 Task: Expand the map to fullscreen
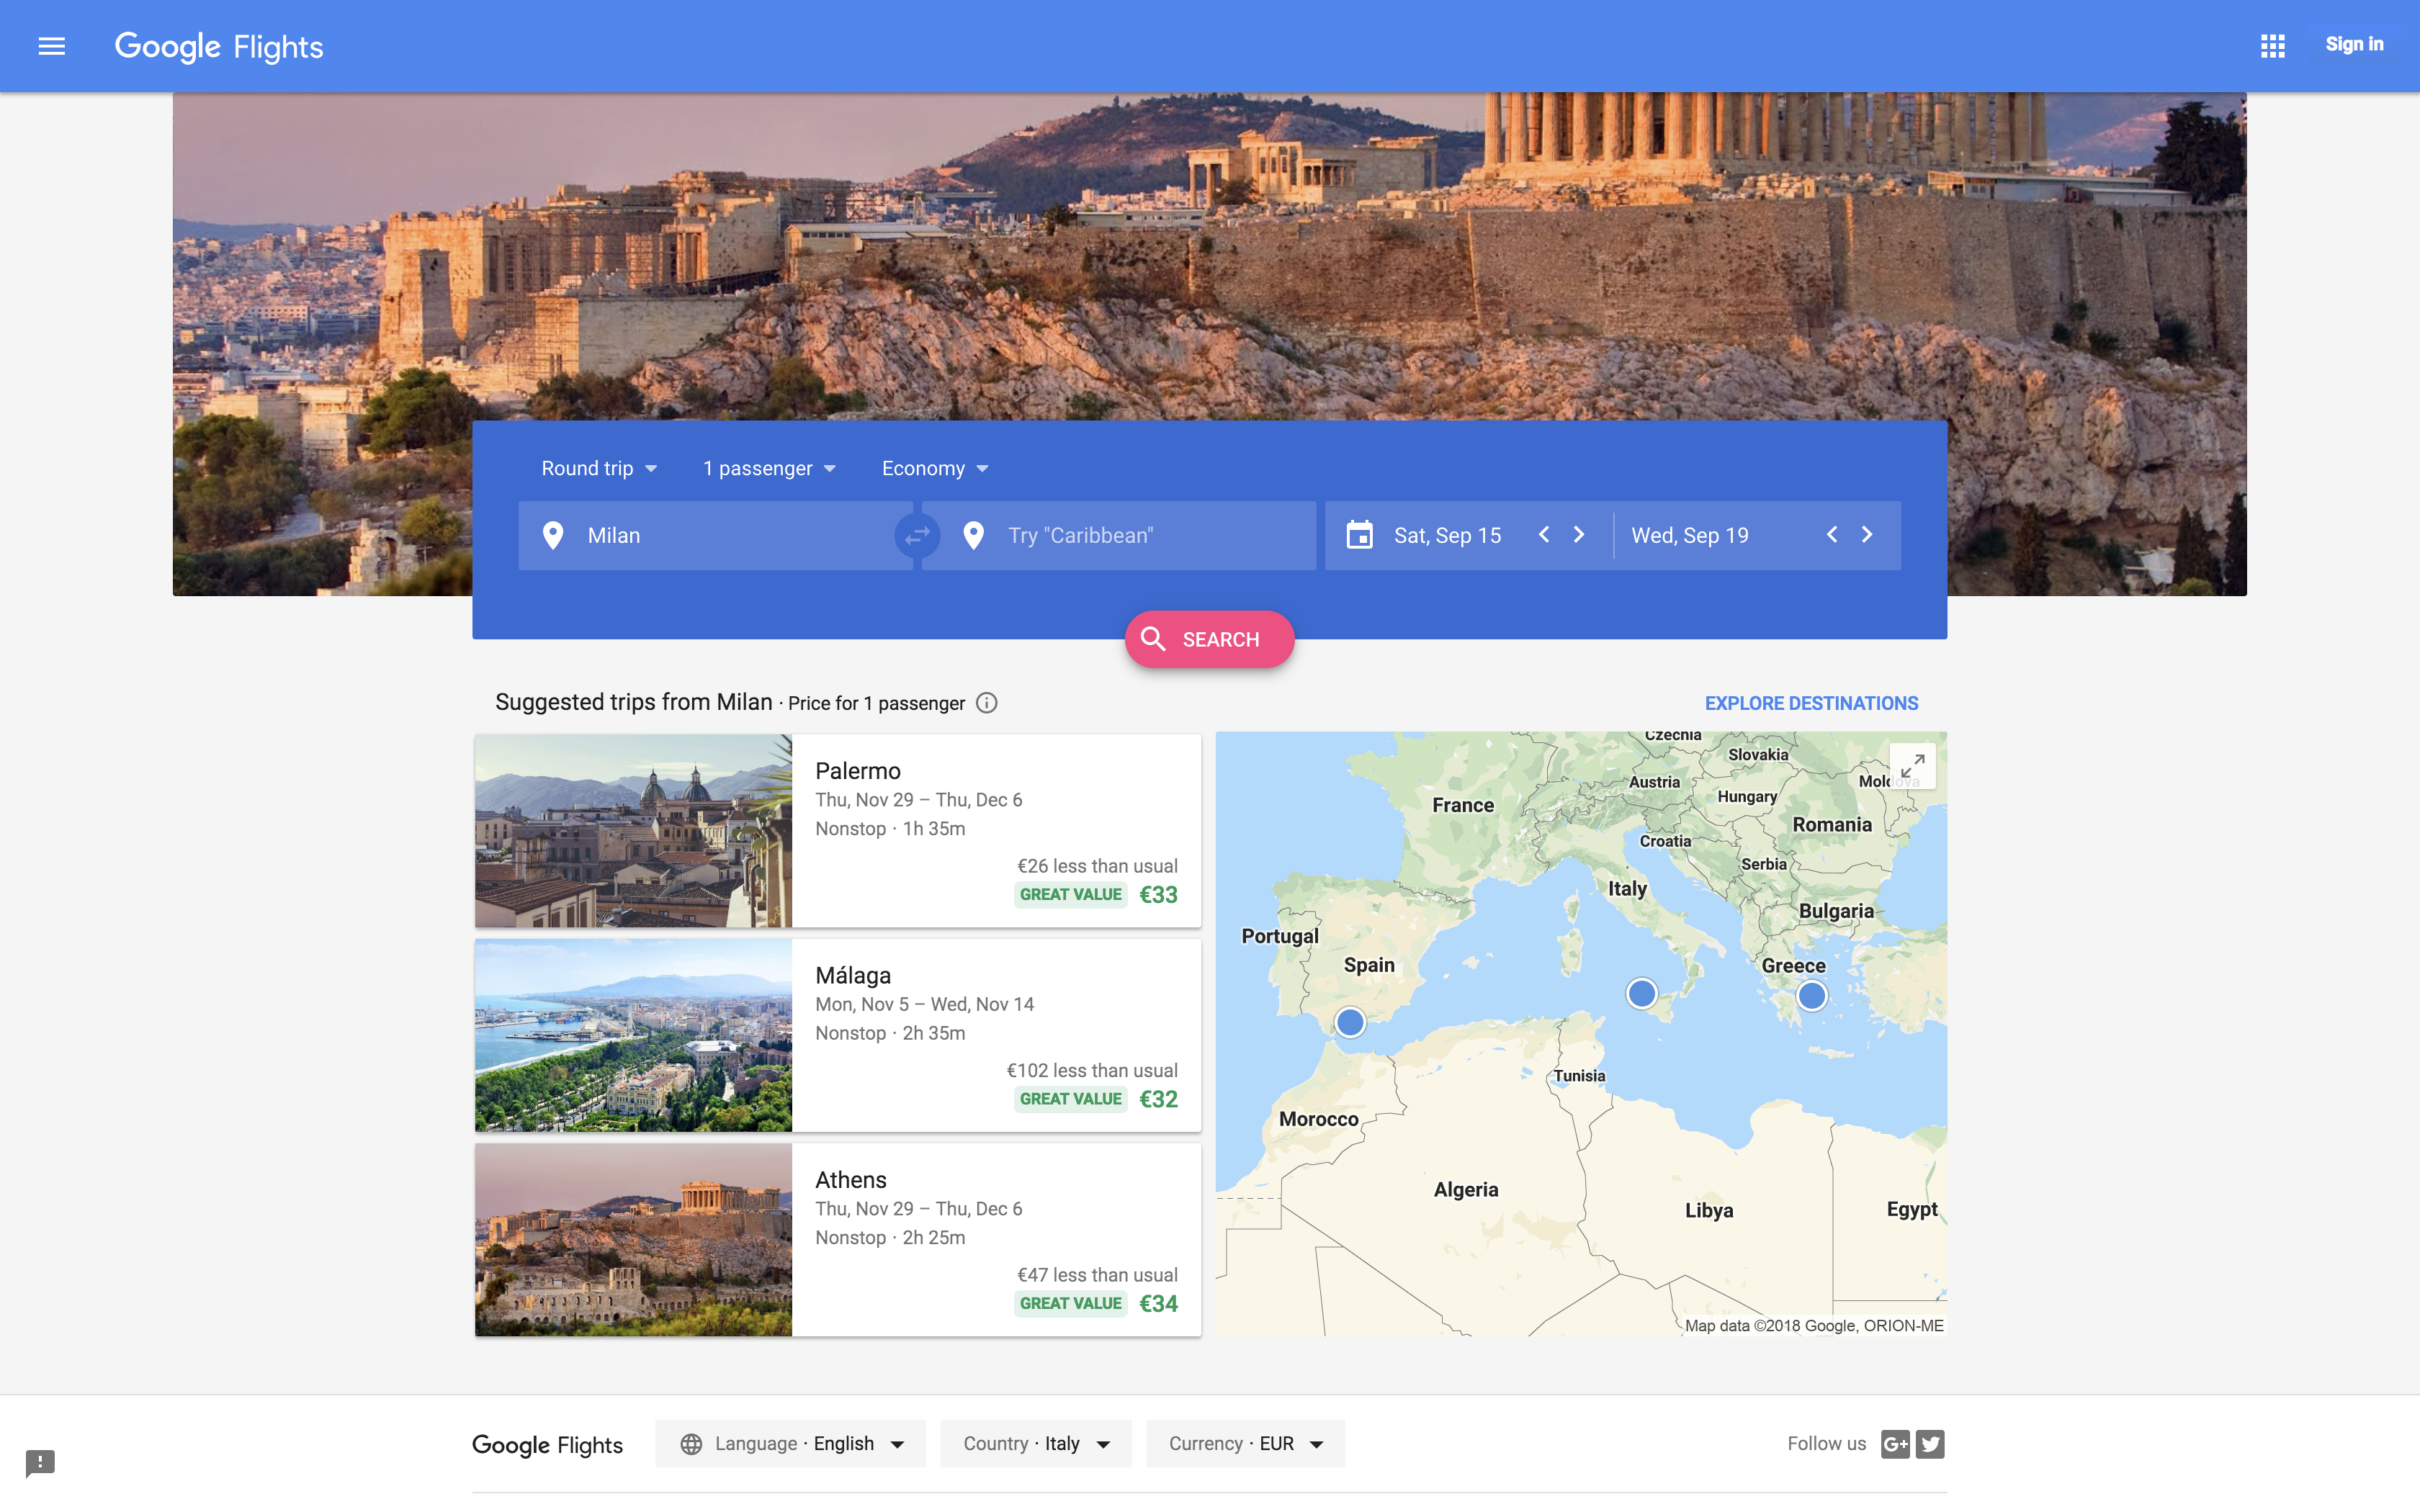[1912, 766]
